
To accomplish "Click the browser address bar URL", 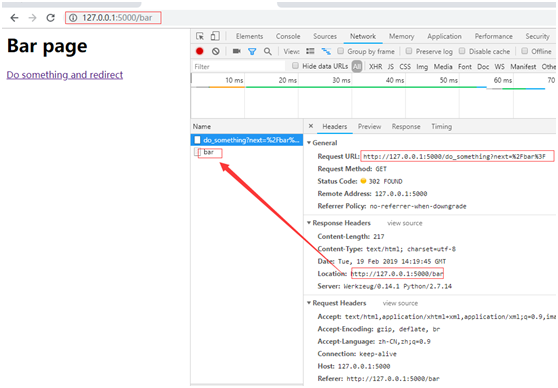I will click(x=117, y=18).
